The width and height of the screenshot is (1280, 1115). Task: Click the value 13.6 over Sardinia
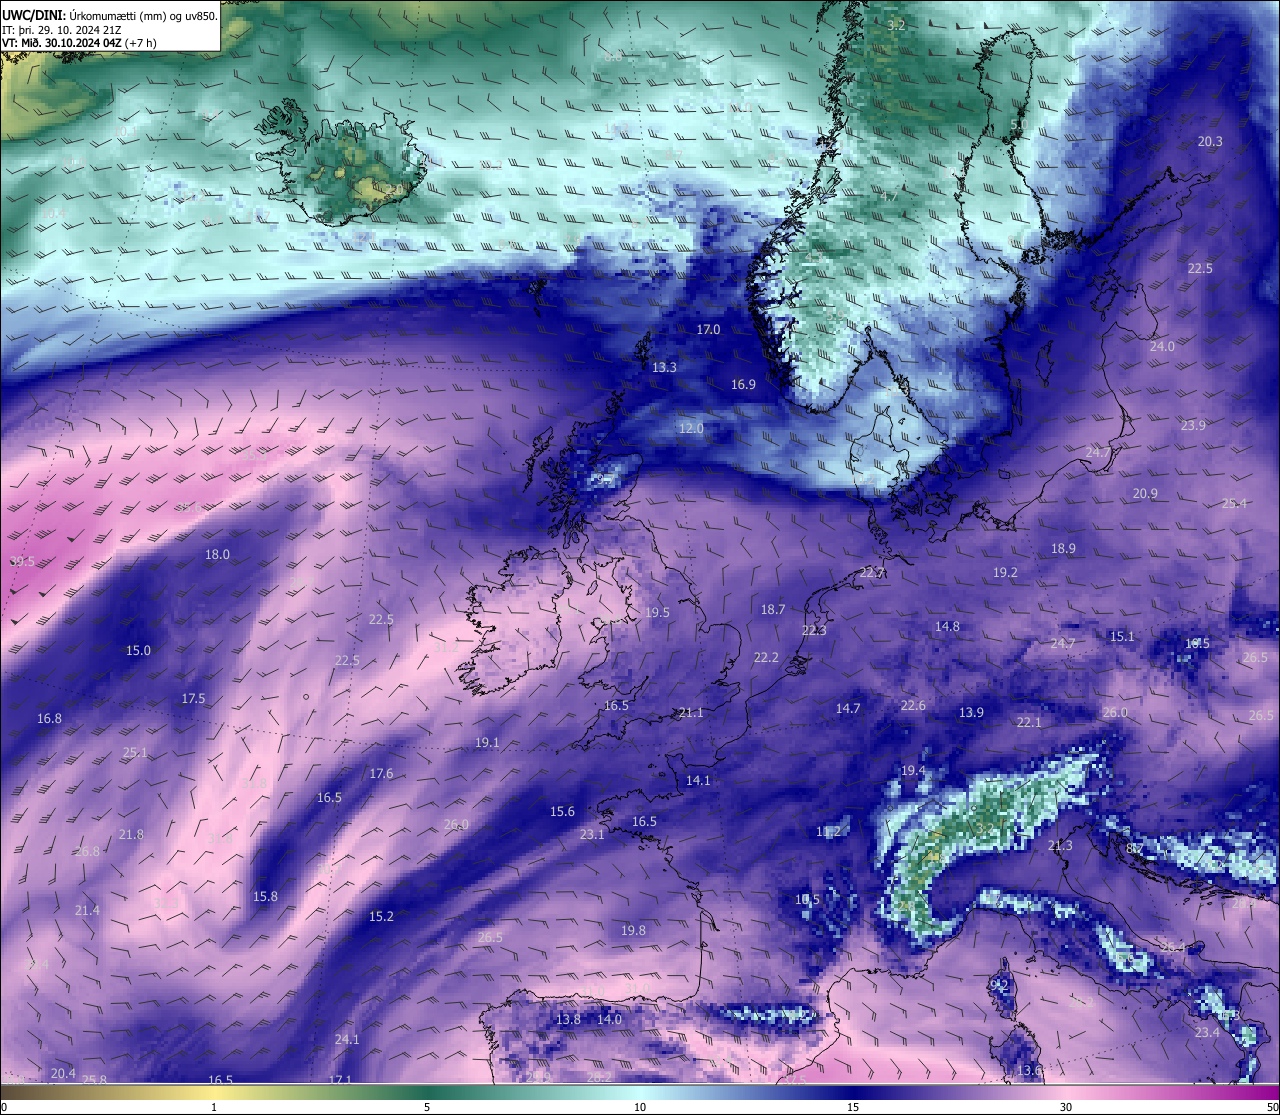click(x=1029, y=1070)
